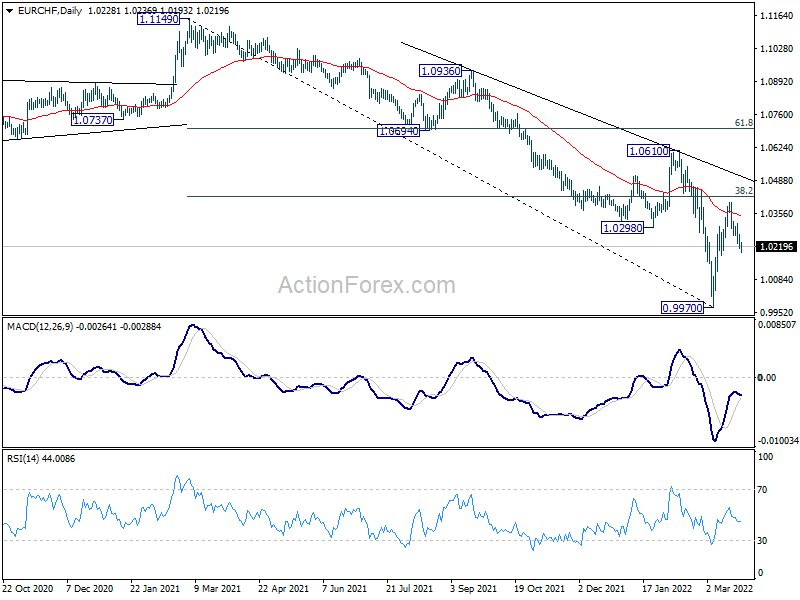Screen dimensions: 800x600
Task: Select the 61.8 Fibonacci level label
Action: [743, 123]
